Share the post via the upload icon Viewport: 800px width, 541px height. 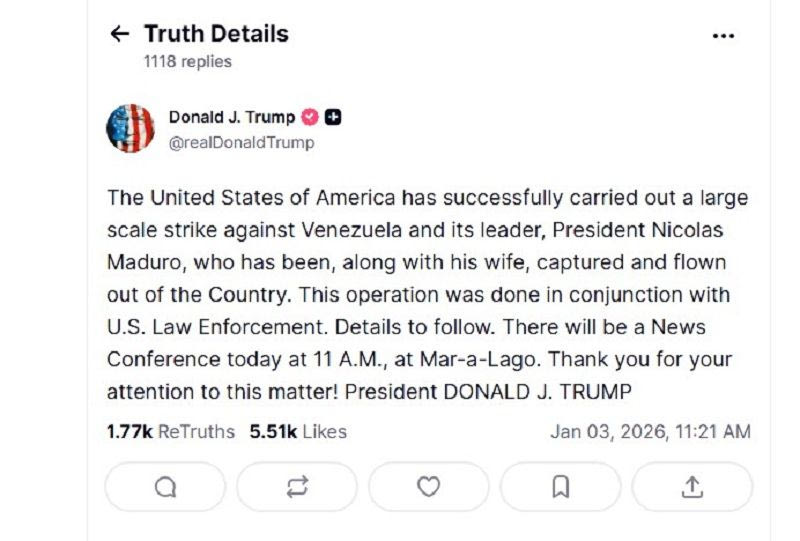coord(692,487)
